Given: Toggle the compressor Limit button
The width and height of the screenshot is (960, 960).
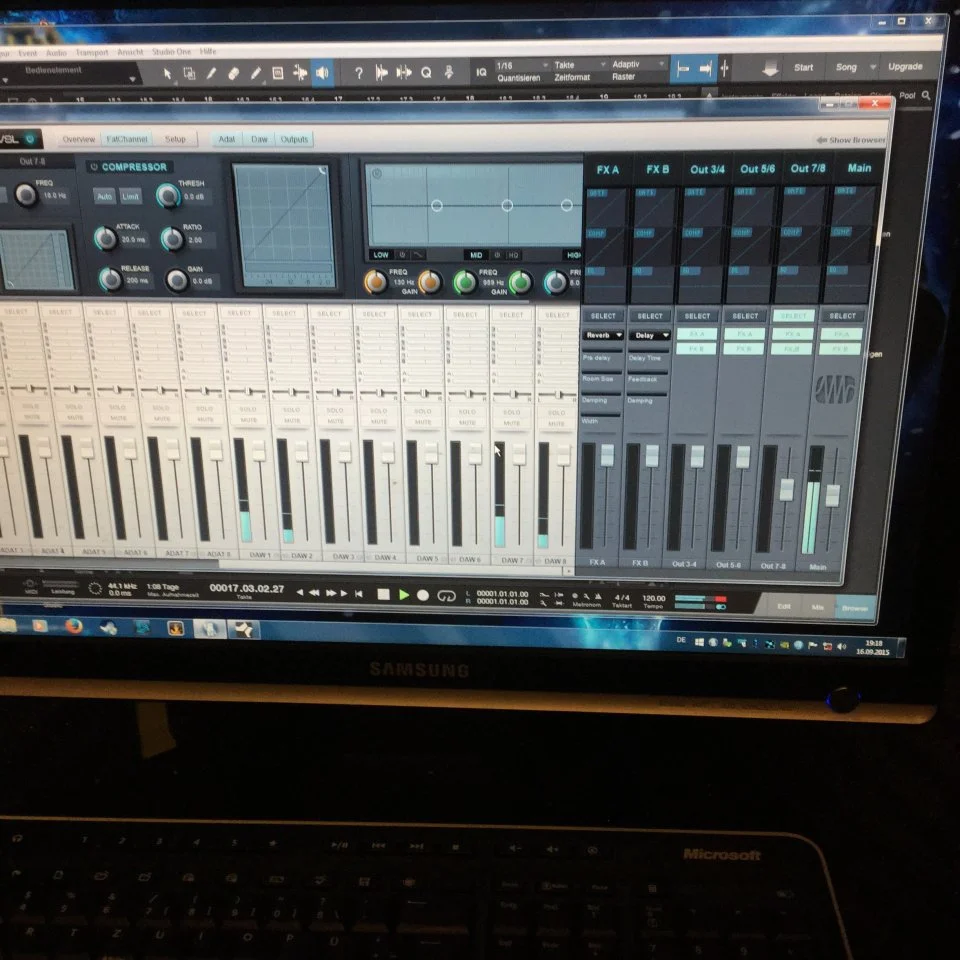Looking at the screenshot, I should [x=130, y=197].
